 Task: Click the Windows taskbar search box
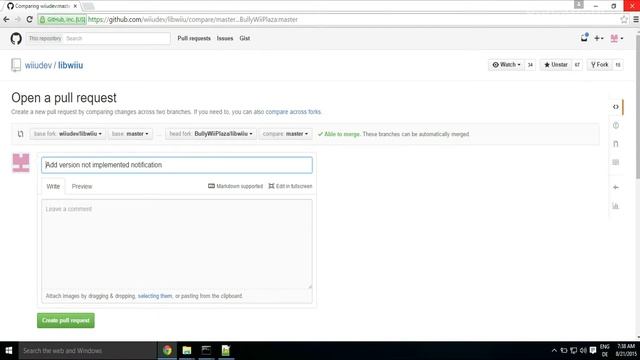(88, 351)
